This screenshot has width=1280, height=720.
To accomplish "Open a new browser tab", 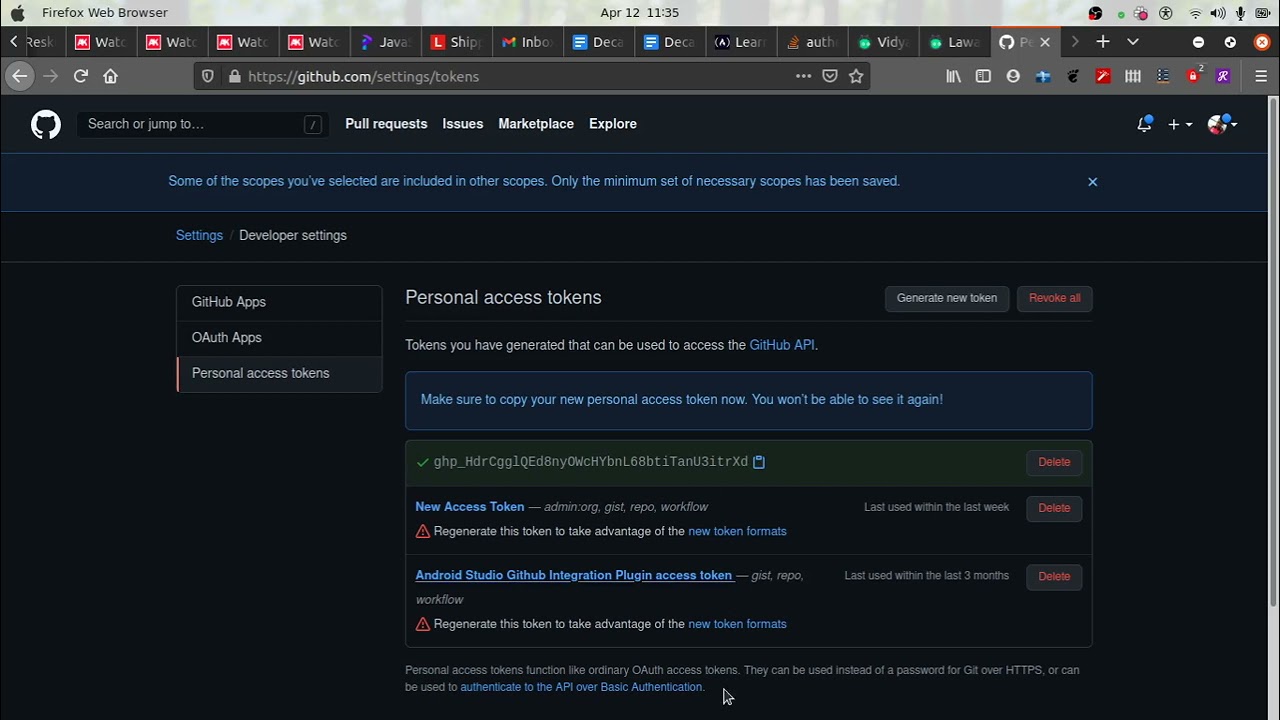I will click(x=1103, y=42).
